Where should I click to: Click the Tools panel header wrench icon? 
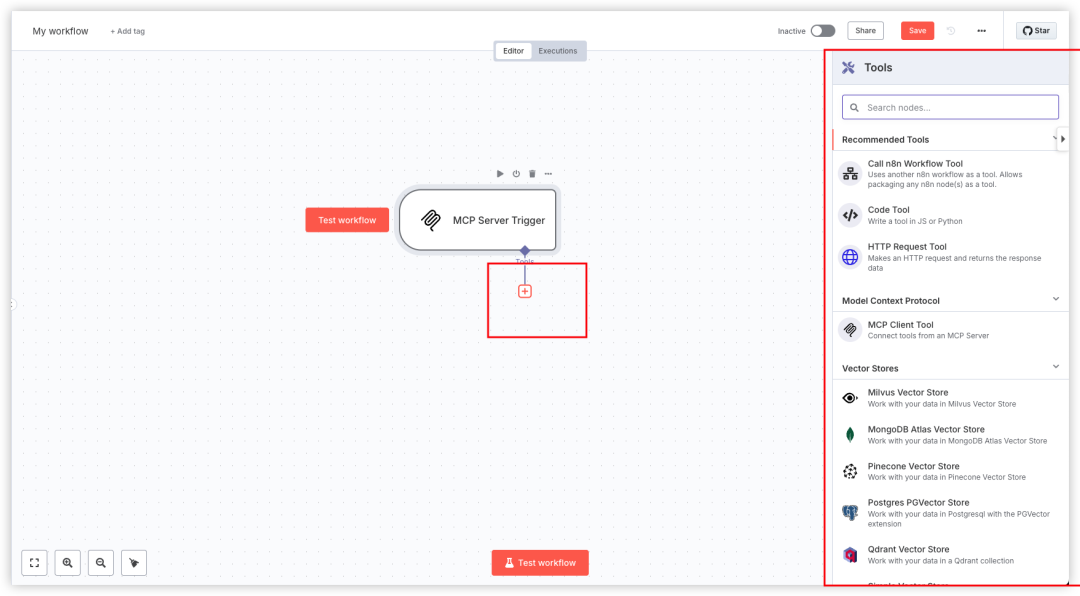tap(849, 68)
